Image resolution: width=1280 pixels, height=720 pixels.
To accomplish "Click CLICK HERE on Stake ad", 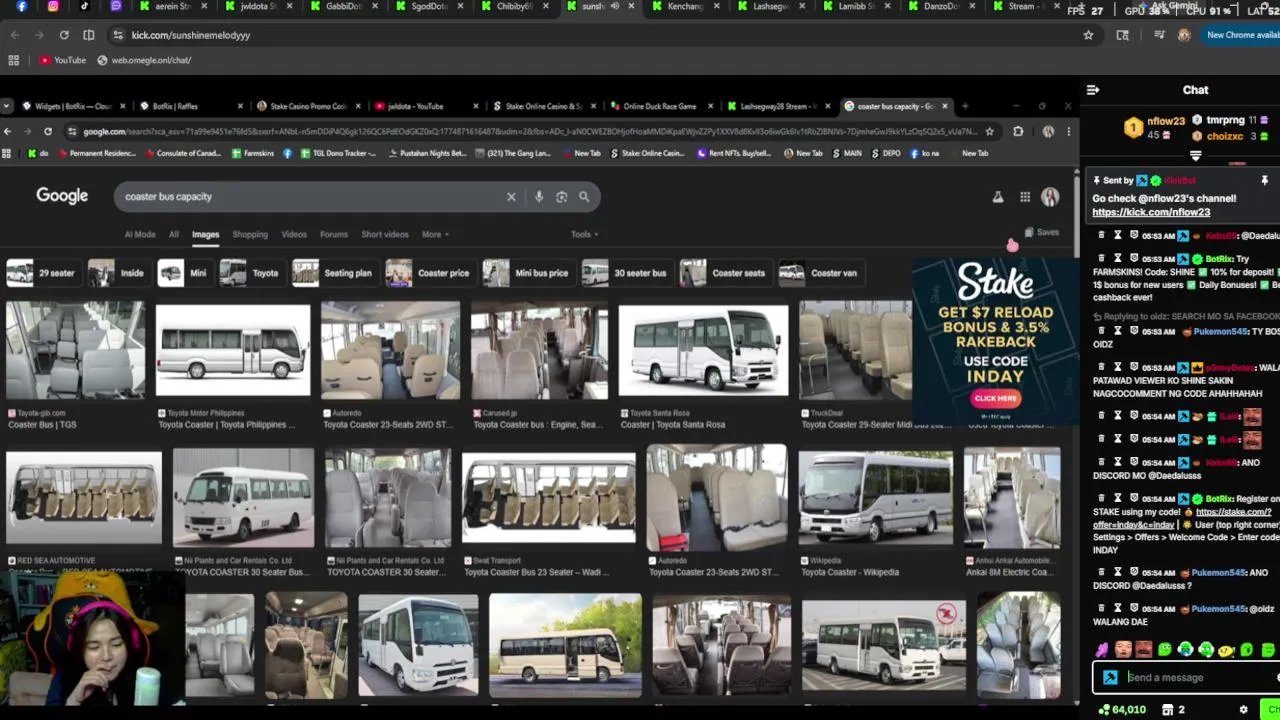I will pos(995,398).
